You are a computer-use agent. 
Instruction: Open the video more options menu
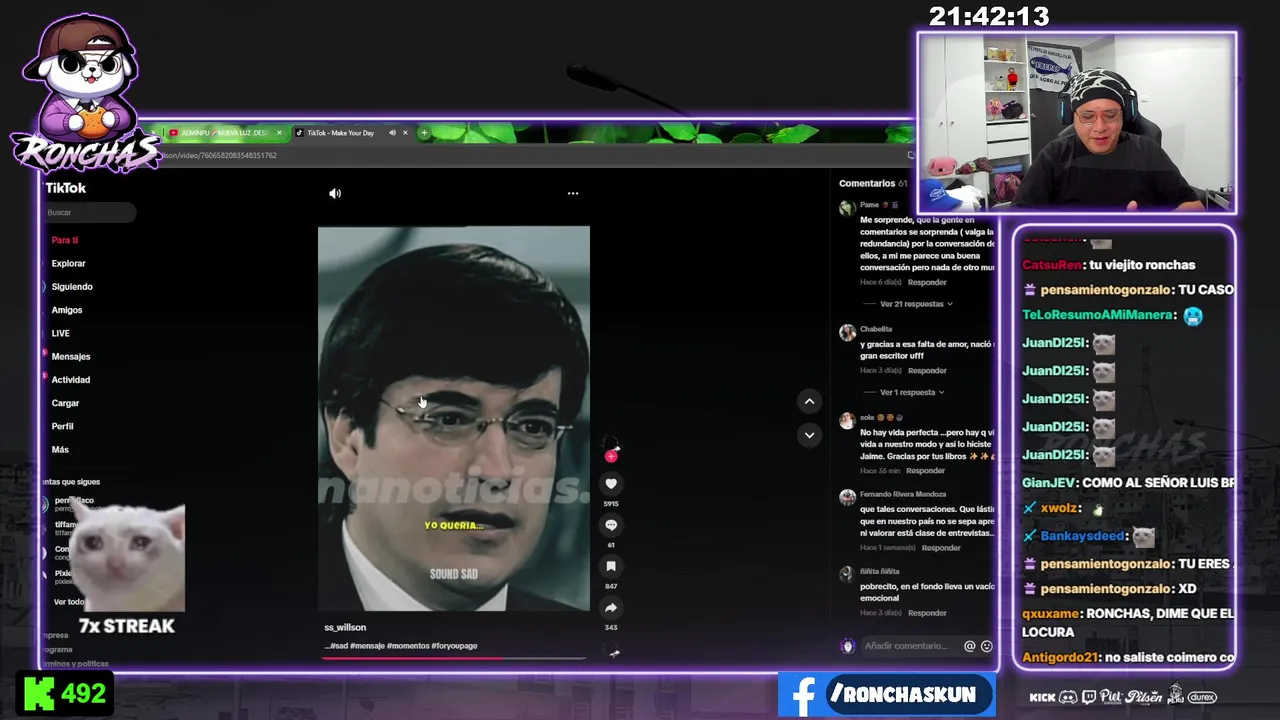(573, 193)
